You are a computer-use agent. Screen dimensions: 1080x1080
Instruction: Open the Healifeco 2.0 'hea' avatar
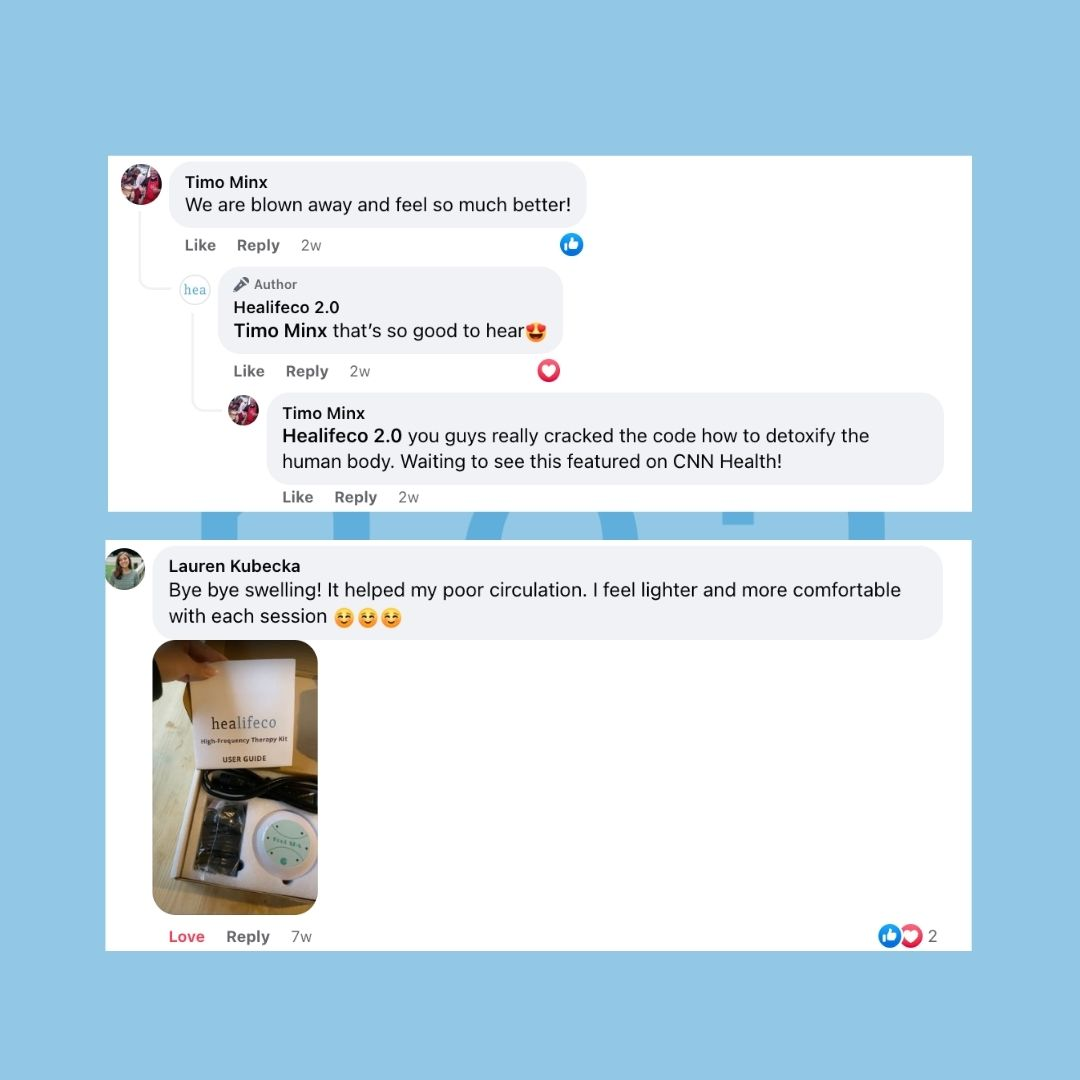[195, 290]
